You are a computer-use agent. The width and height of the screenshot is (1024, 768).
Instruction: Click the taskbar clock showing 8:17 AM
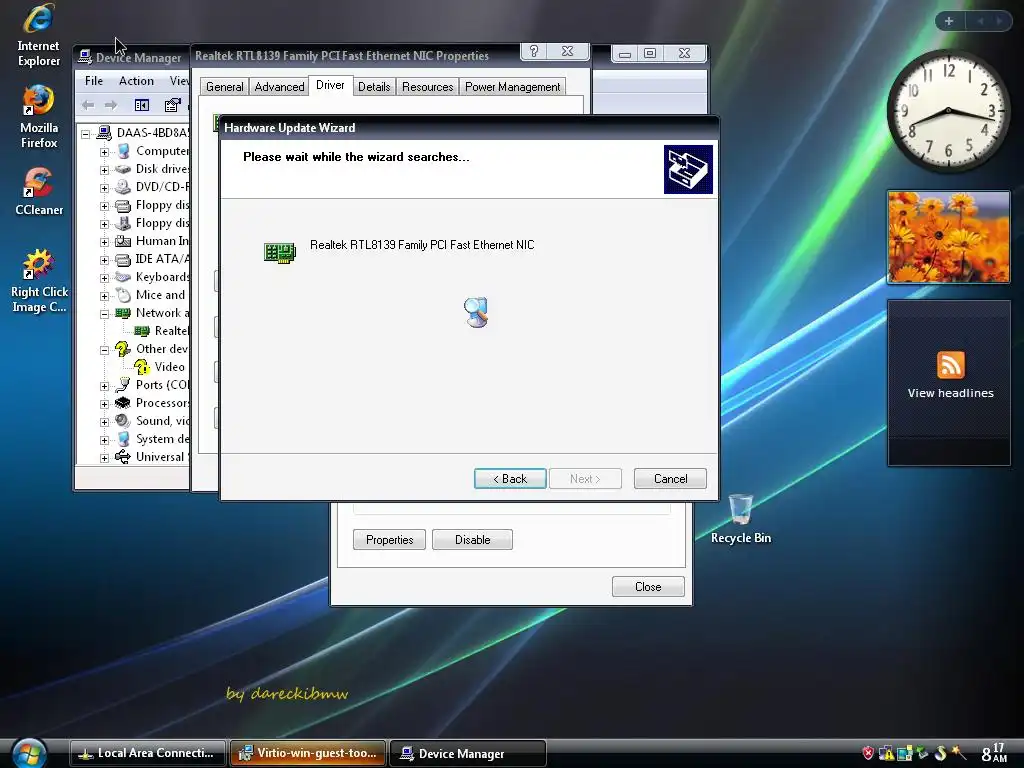pos(994,753)
